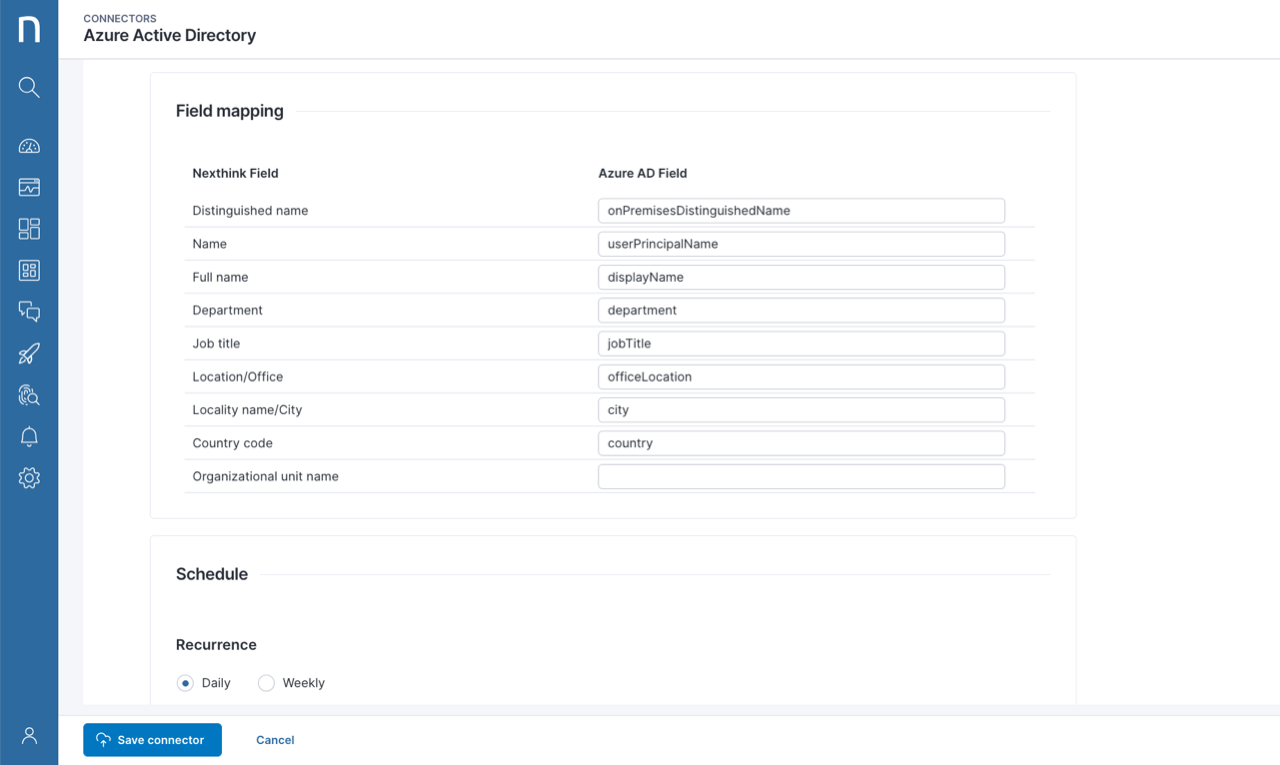Select the Dashboards gauge icon
1280x765 pixels.
(x=29, y=145)
